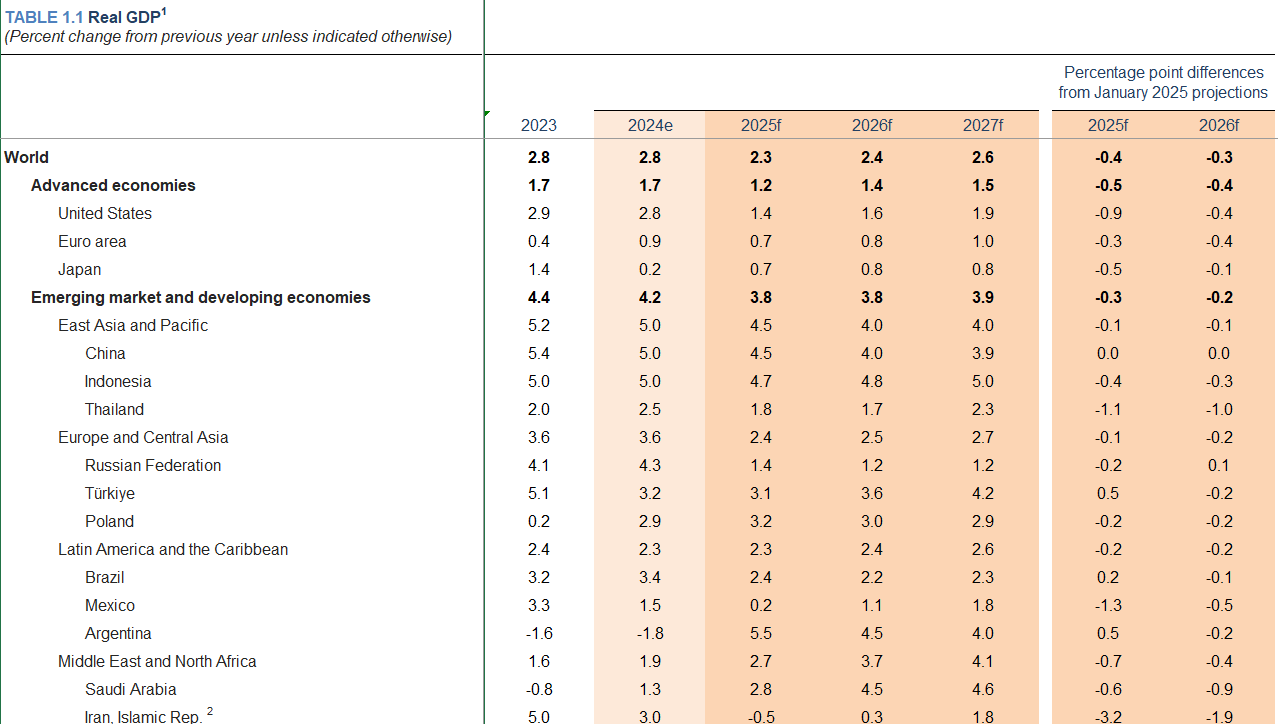
Task: Select Argentina's 2023 value of -1.6
Action: tap(538, 633)
